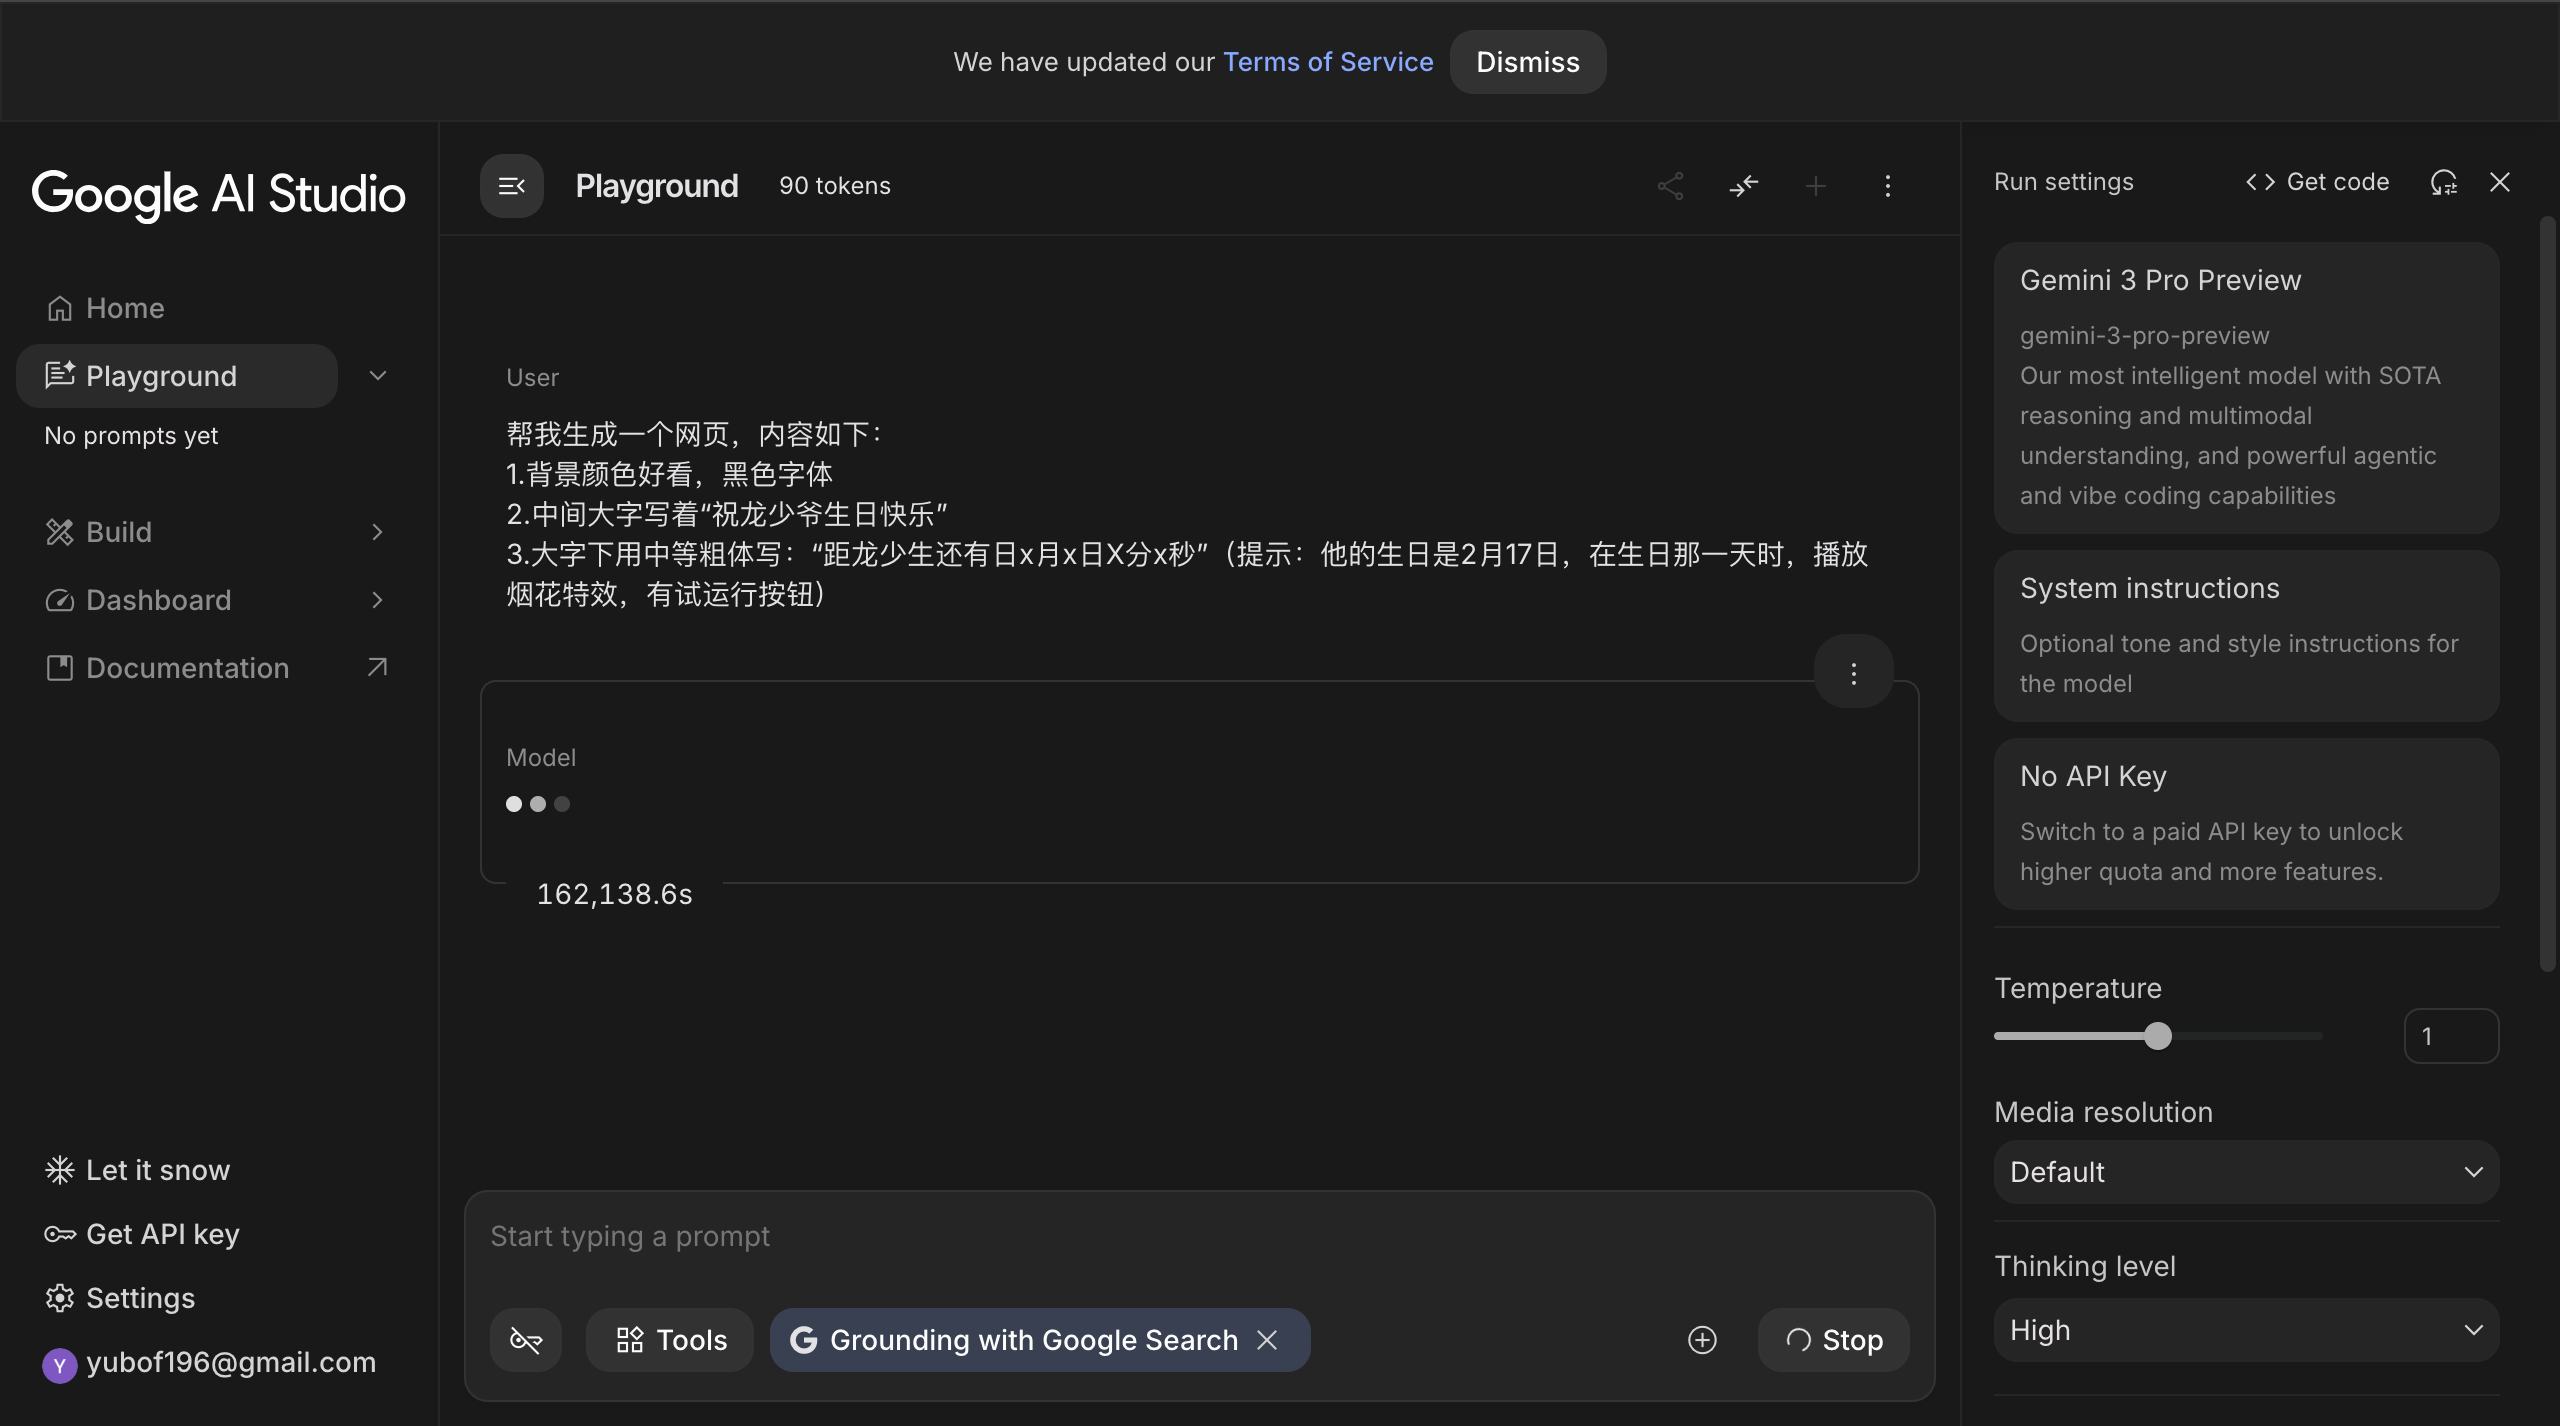Click the prompt text input field
The height and width of the screenshot is (1426, 2560).
point(1198,1237)
